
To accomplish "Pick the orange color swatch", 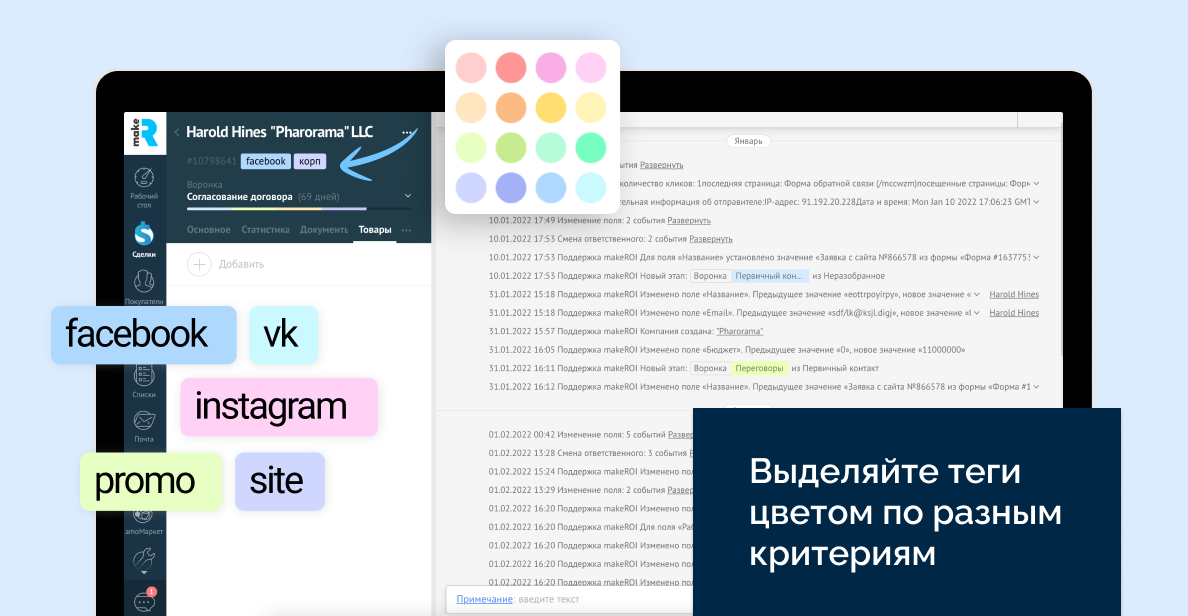I will coord(511,108).
